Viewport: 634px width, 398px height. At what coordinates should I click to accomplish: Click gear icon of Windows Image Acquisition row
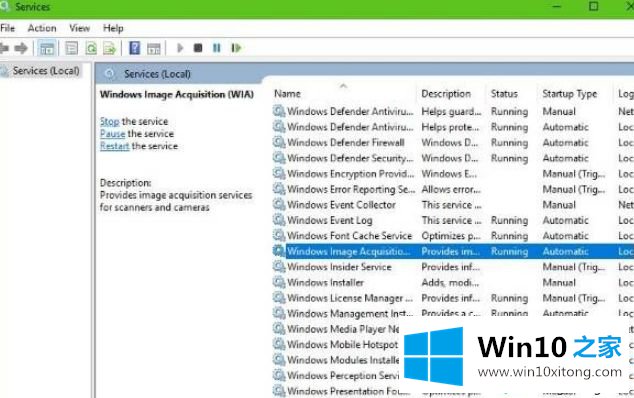pyautogui.click(x=279, y=251)
